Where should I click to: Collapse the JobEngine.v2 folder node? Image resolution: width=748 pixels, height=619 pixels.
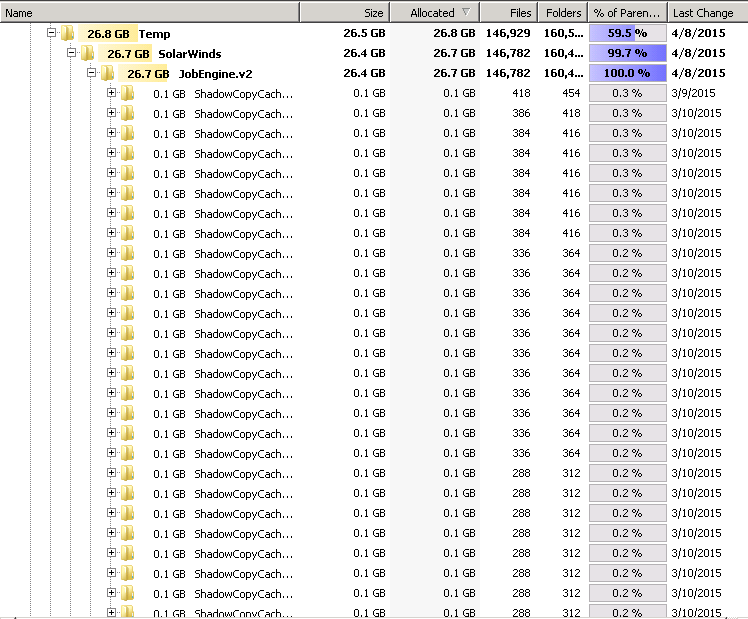(92, 73)
